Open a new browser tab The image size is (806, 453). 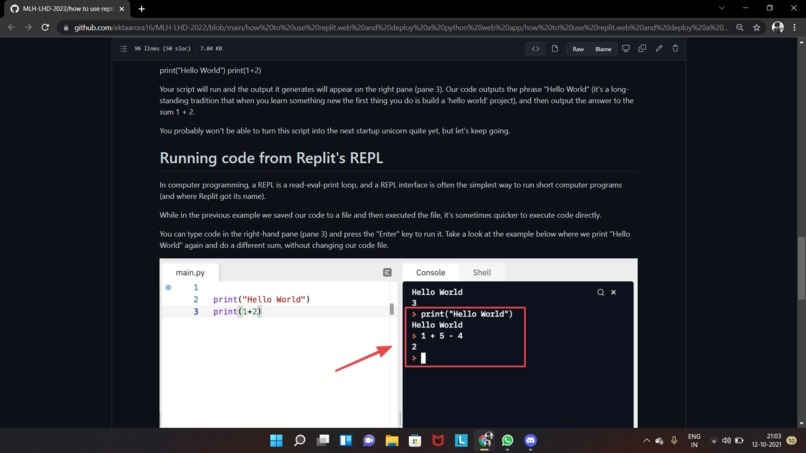coord(141,9)
